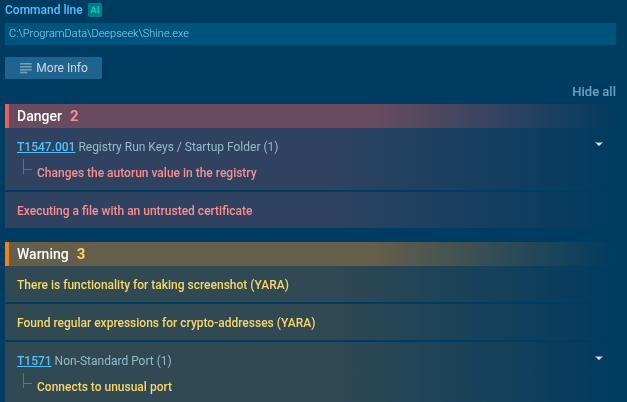
Task: Collapse the Danger section header
Action: pyautogui.click(x=310, y=116)
